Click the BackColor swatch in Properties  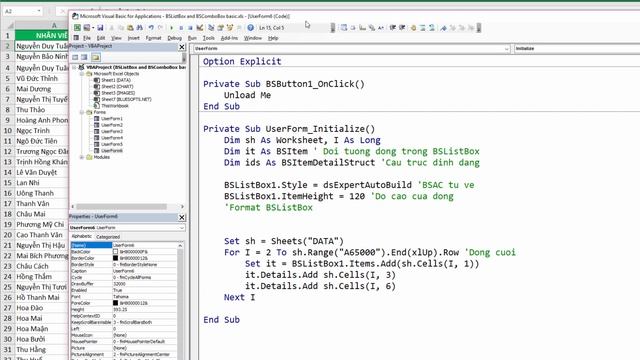pyautogui.click(x=116, y=252)
